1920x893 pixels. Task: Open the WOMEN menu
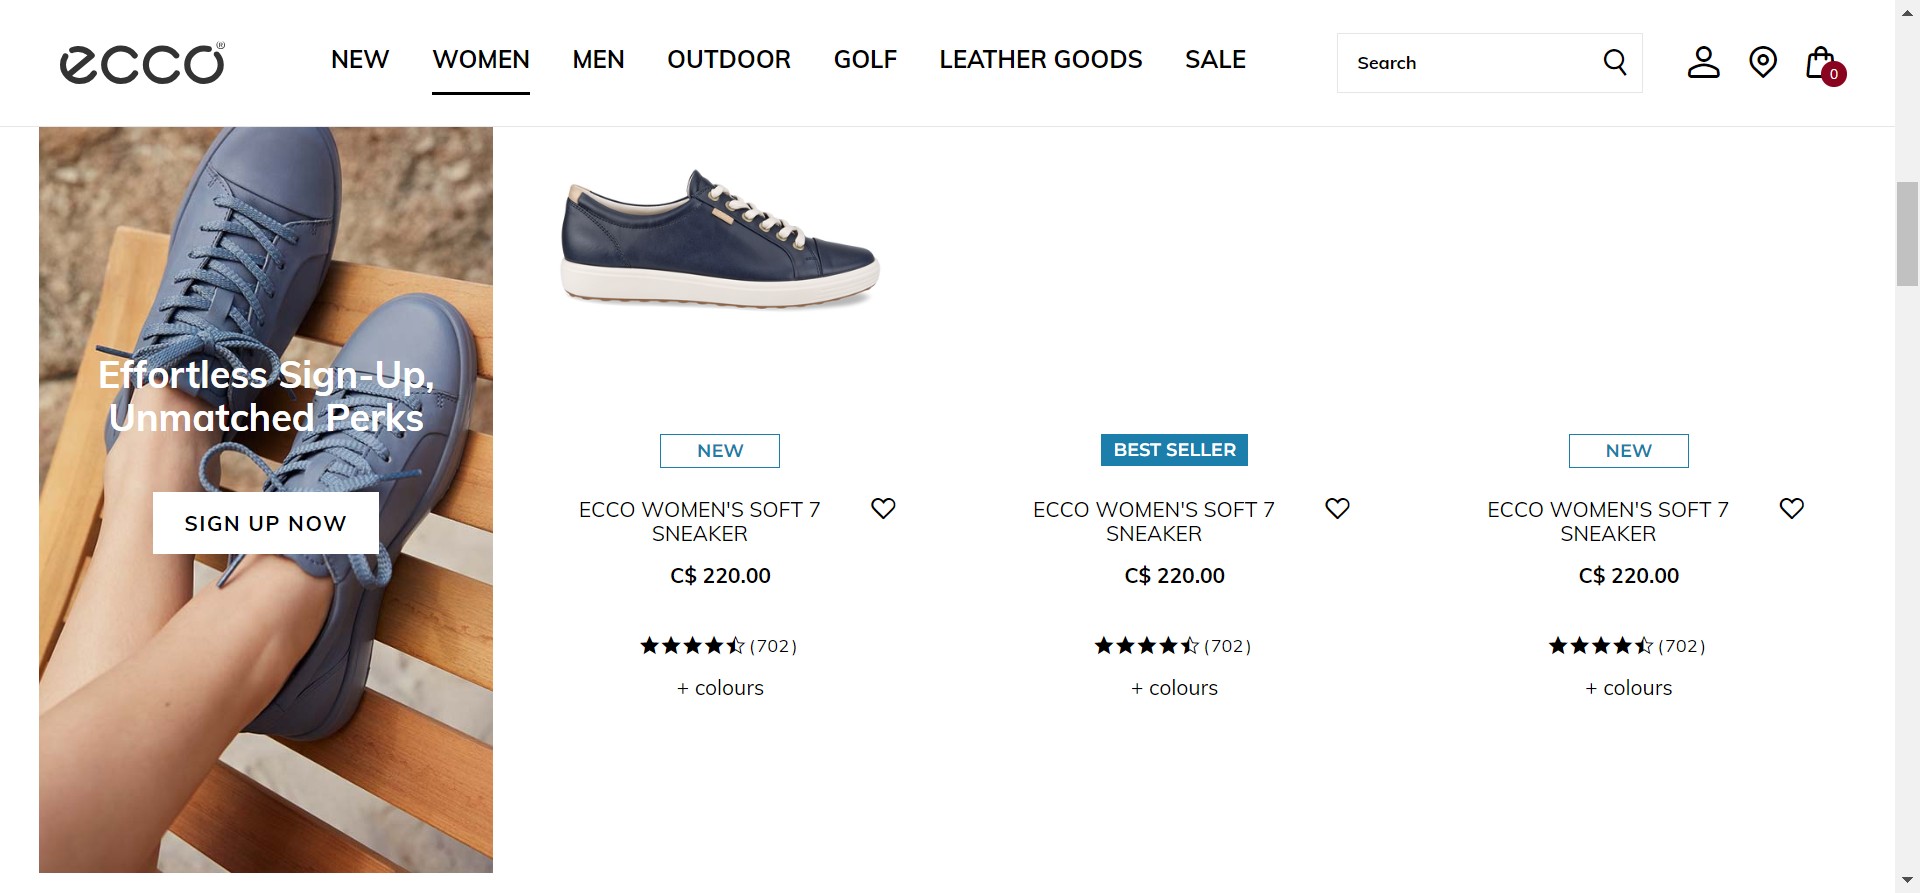point(481,60)
